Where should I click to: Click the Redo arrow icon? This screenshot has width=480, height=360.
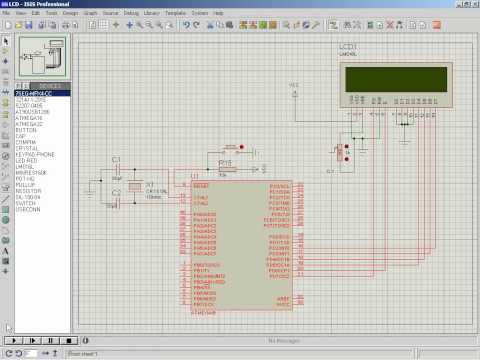197,25
